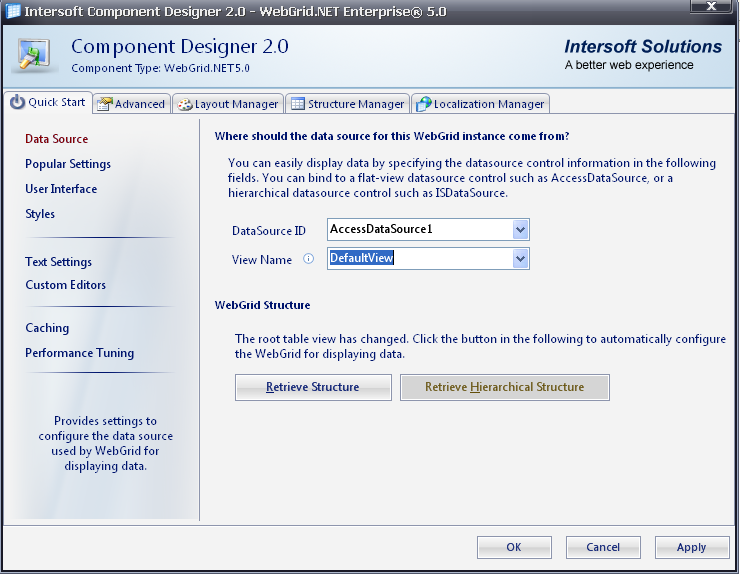Open User Interface settings
Image resolution: width=740 pixels, height=575 pixels.
pyautogui.click(x=61, y=189)
